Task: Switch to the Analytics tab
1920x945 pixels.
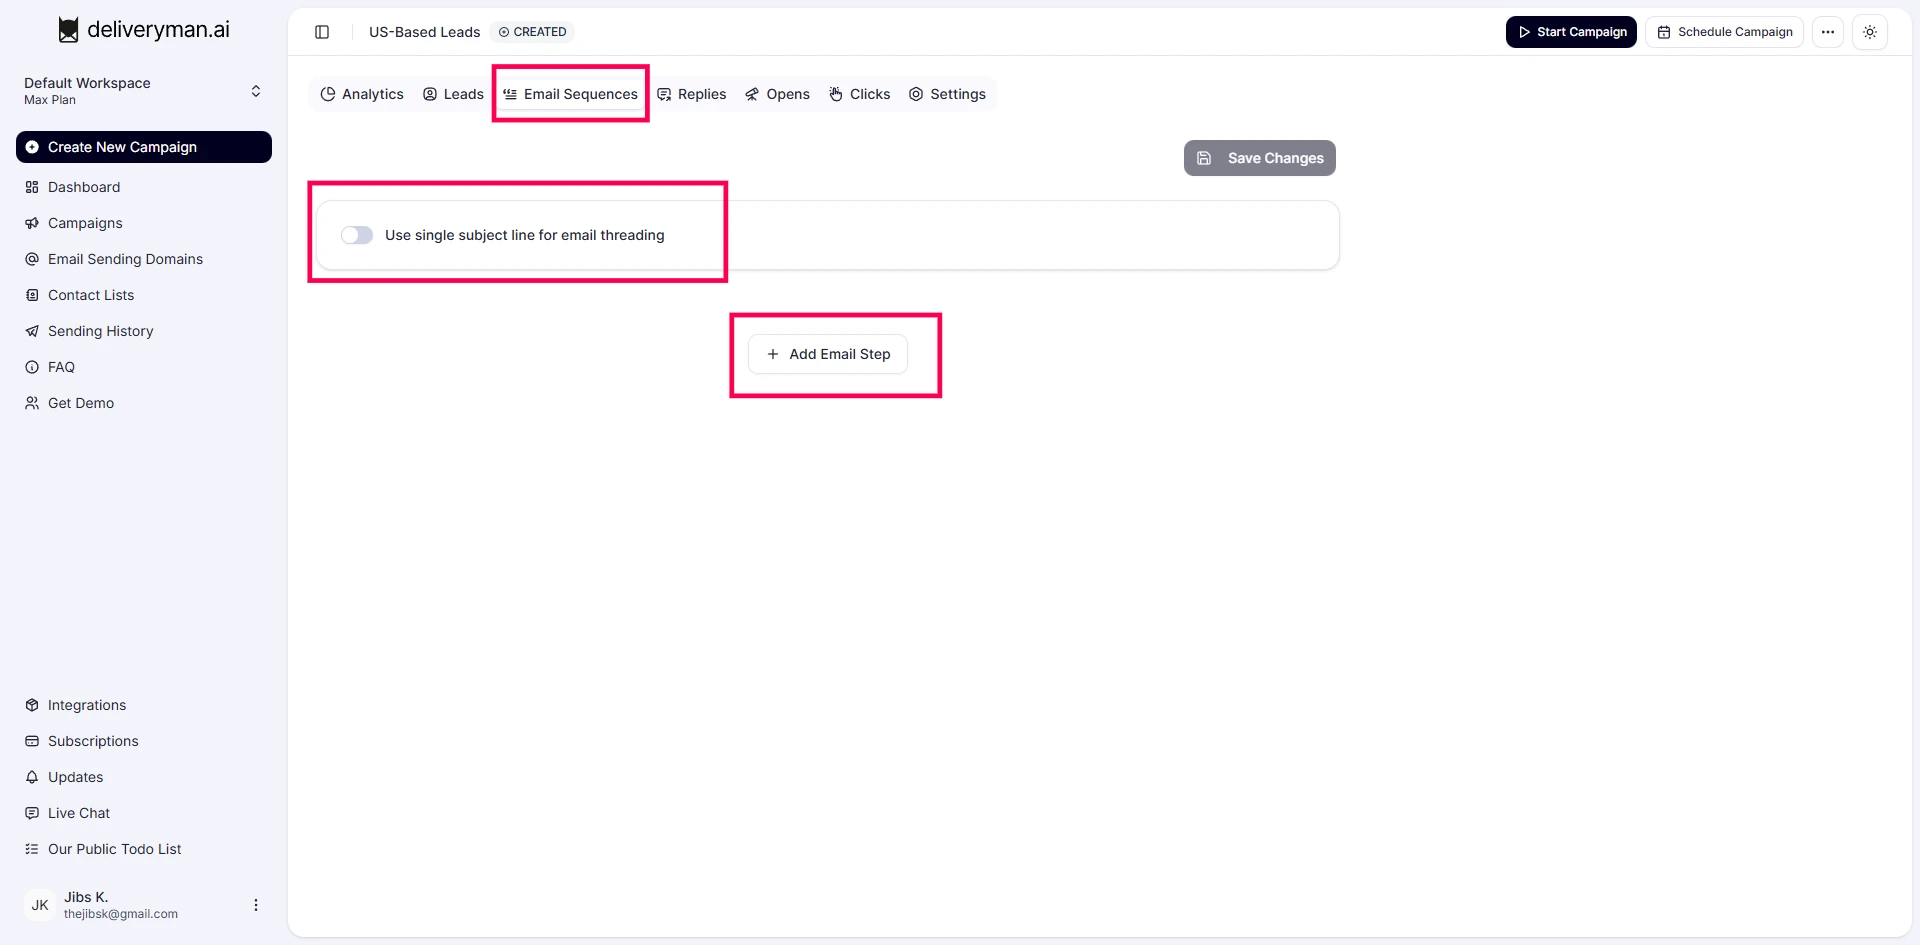Action: (x=362, y=94)
